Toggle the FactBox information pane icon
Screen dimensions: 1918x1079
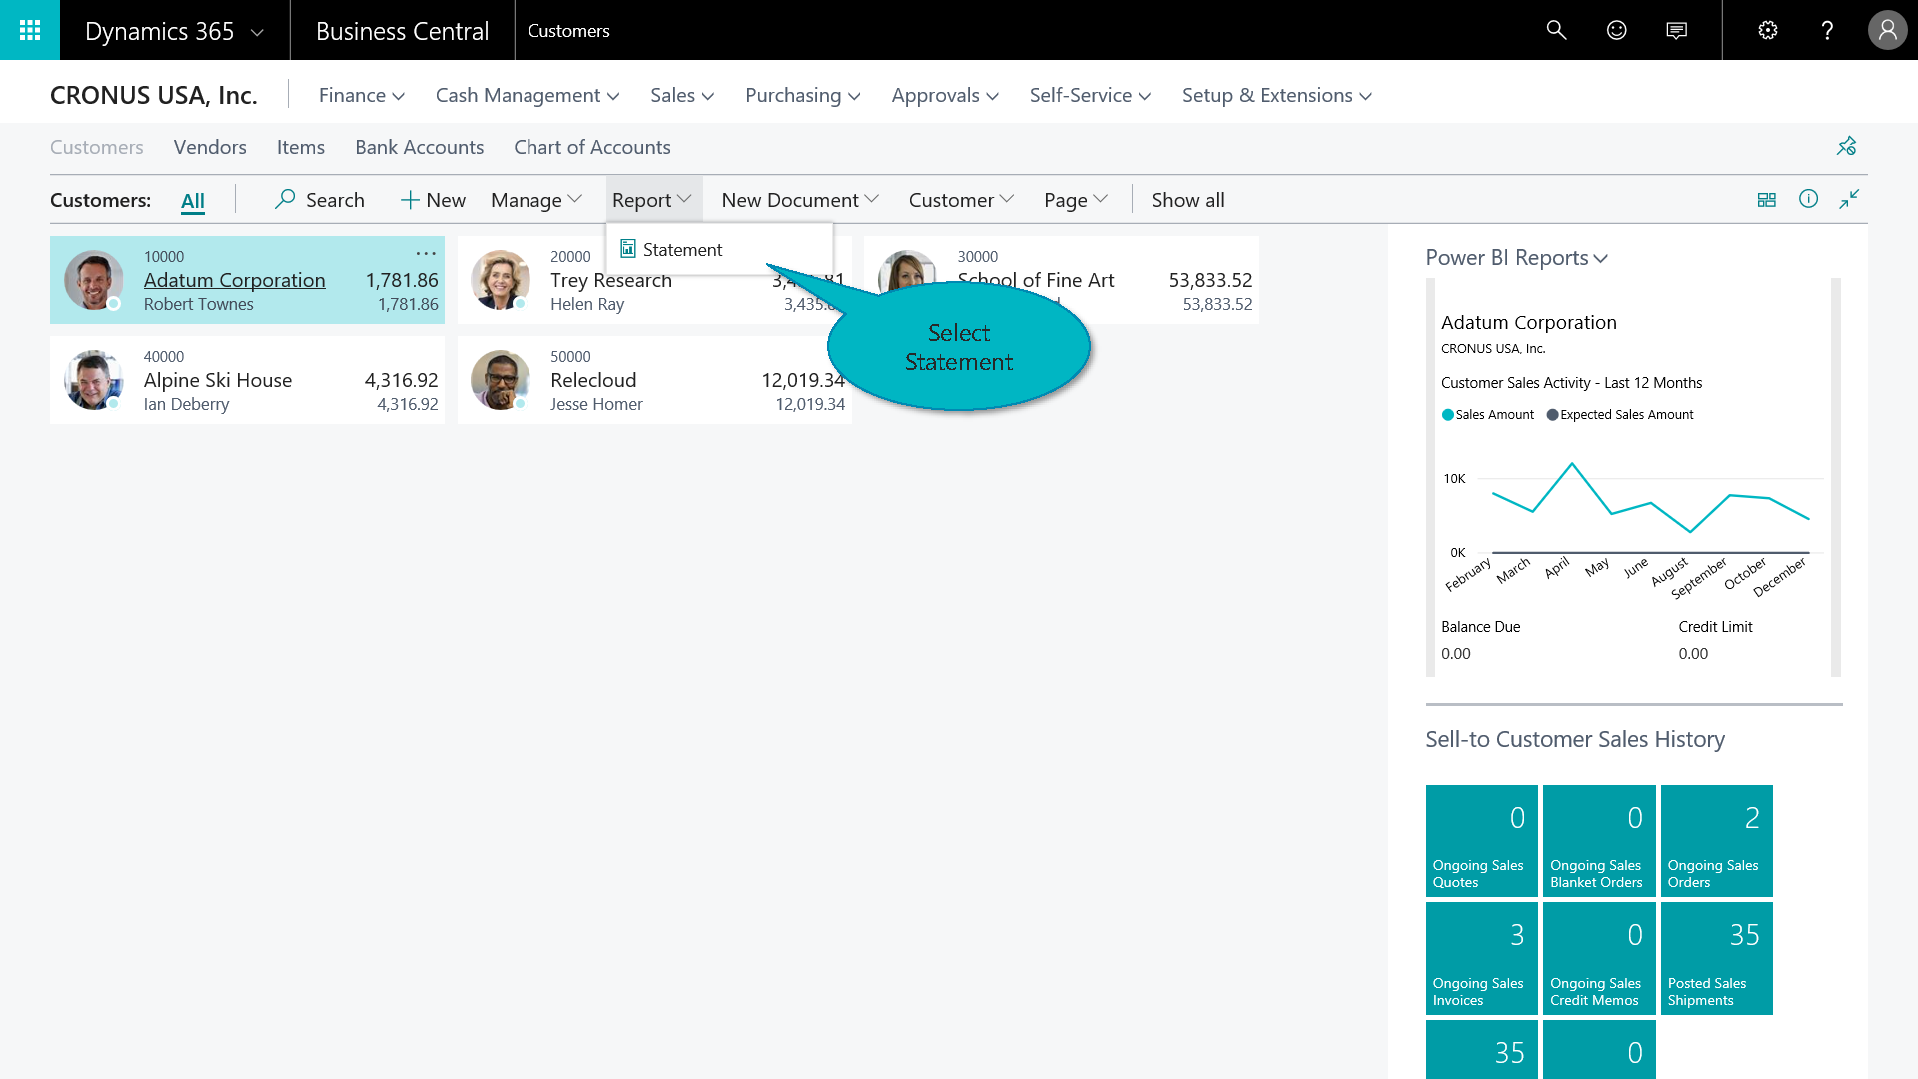[x=1808, y=199]
